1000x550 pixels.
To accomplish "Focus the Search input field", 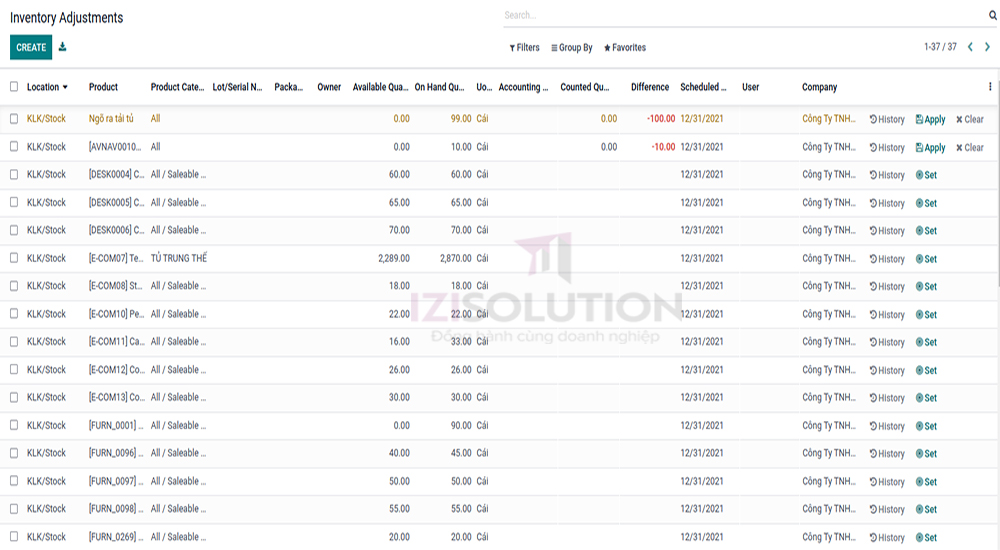I will pos(740,16).
